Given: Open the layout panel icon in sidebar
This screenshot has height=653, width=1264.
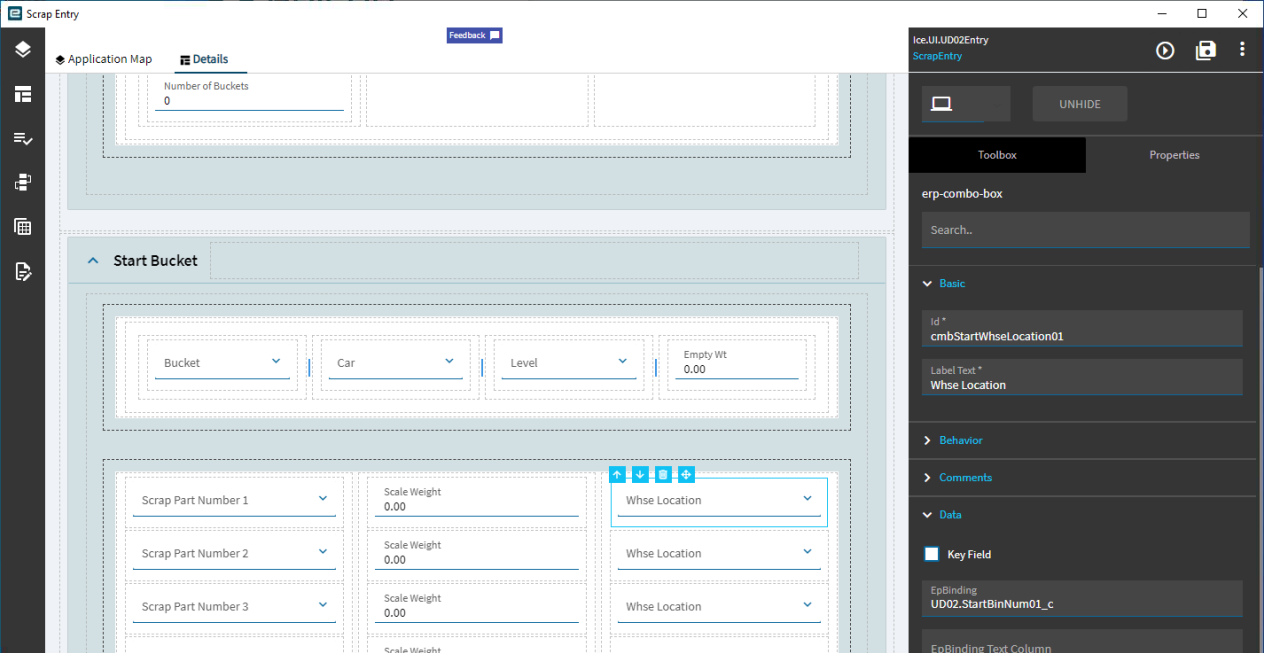Looking at the screenshot, I should [x=22, y=94].
